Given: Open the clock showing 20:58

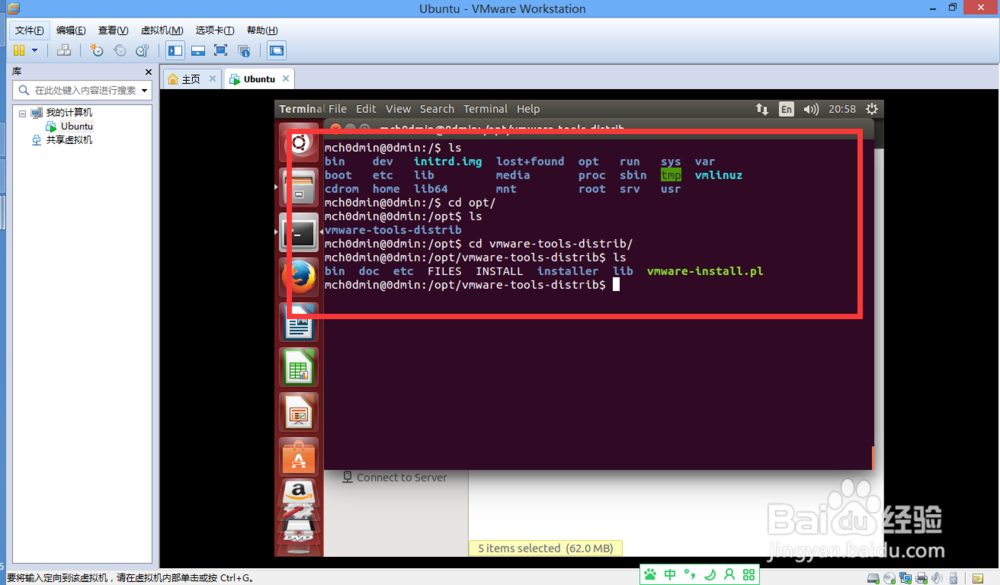Looking at the screenshot, I should (842, 109).
